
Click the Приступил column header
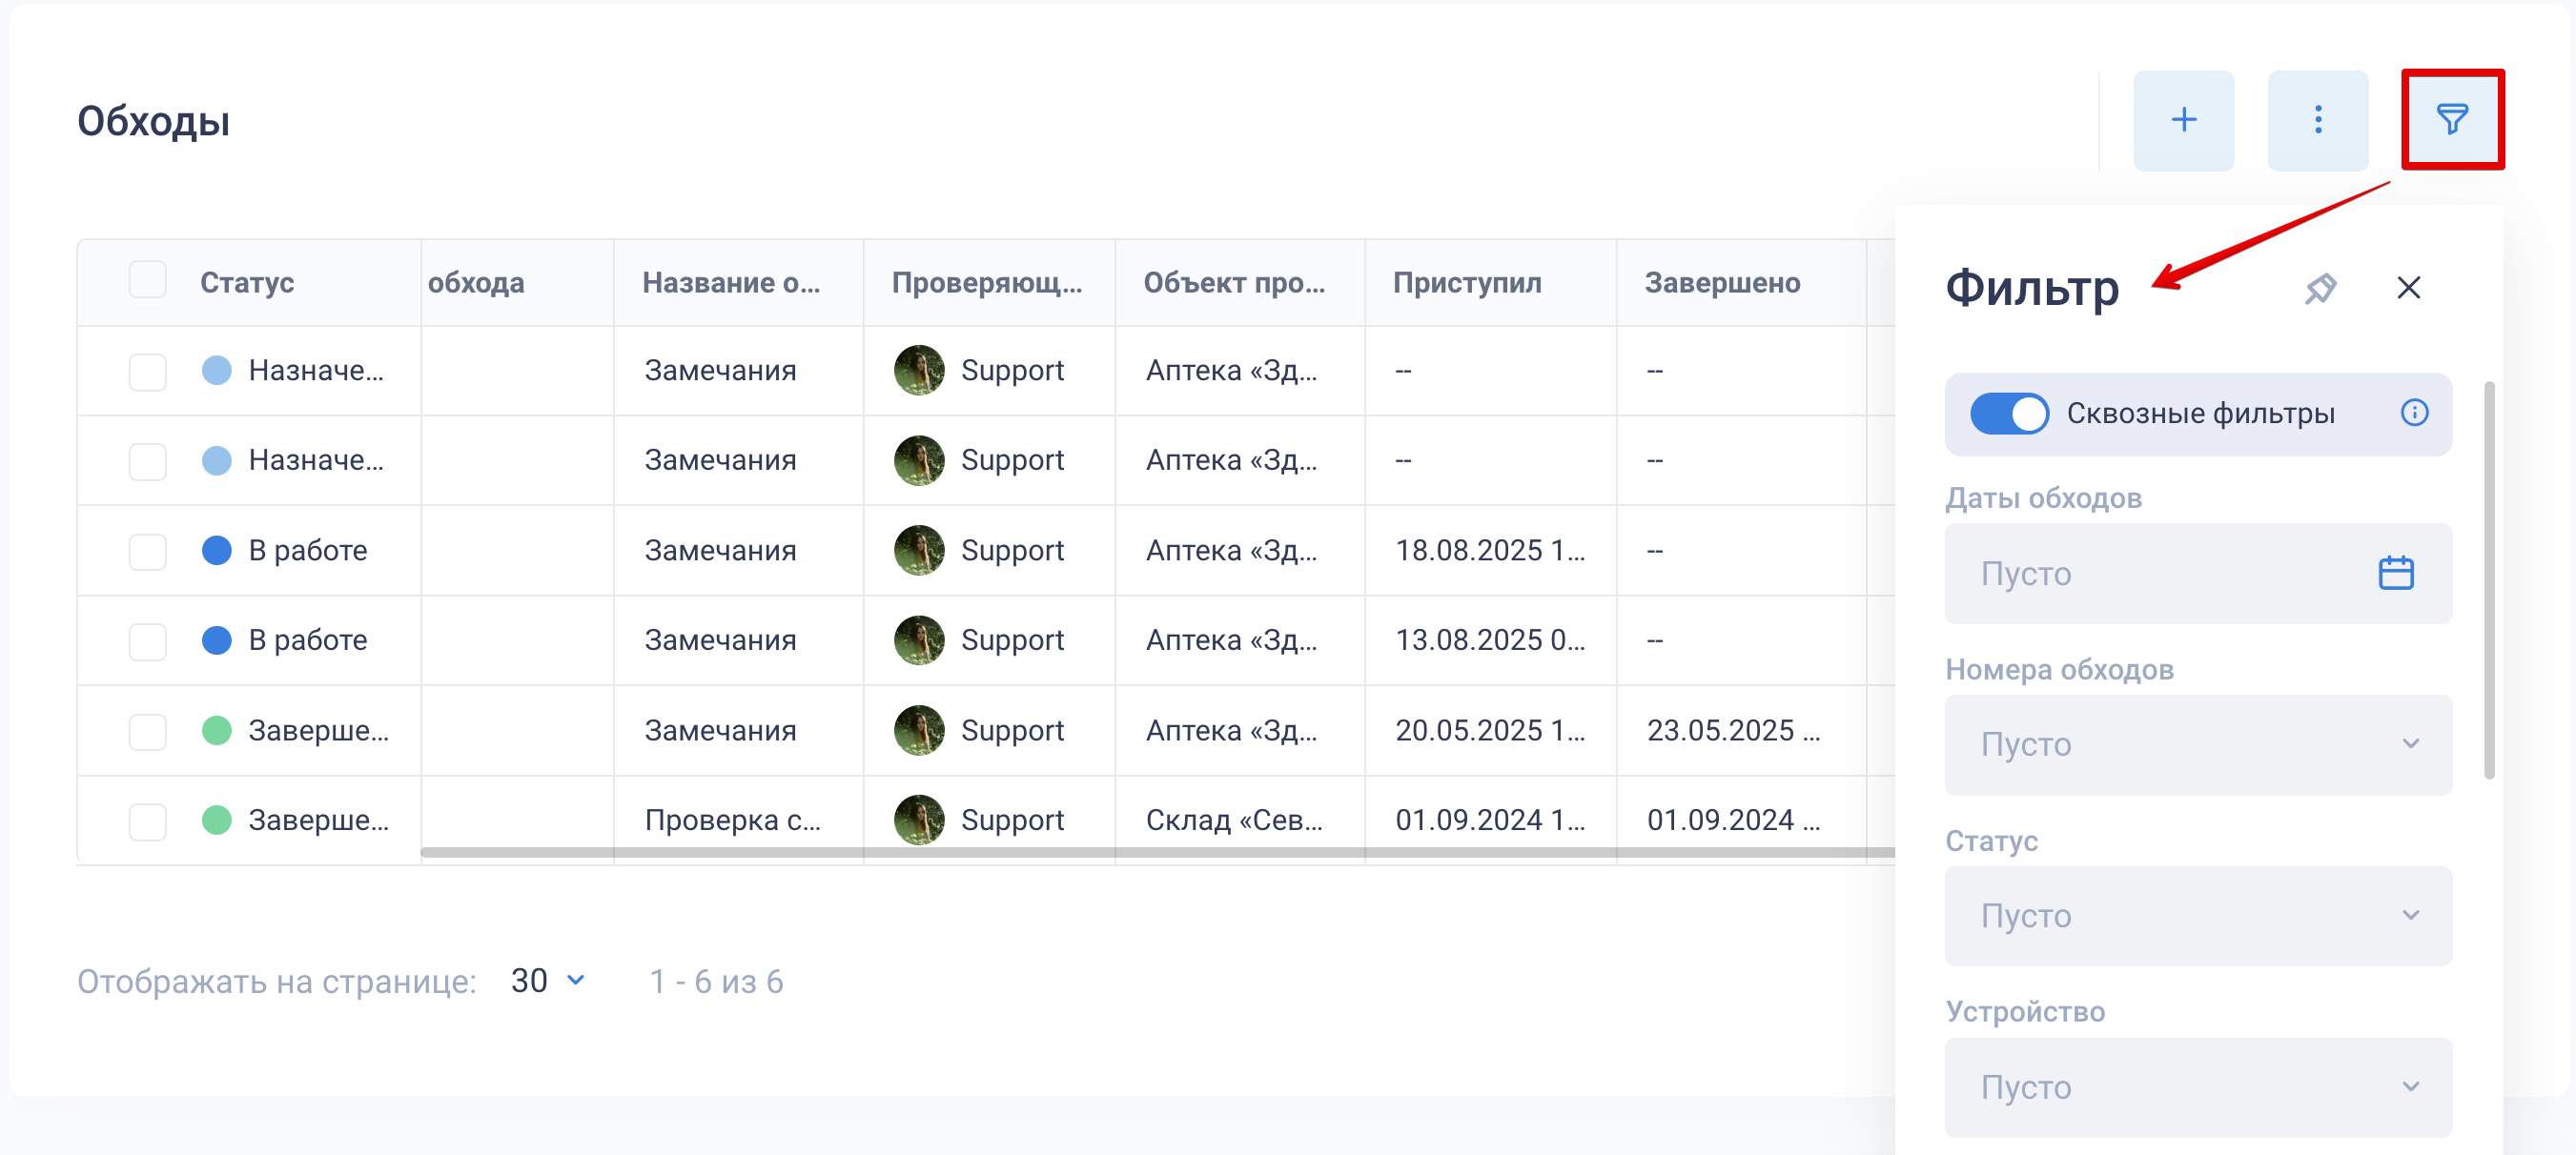pos(1467,283)
